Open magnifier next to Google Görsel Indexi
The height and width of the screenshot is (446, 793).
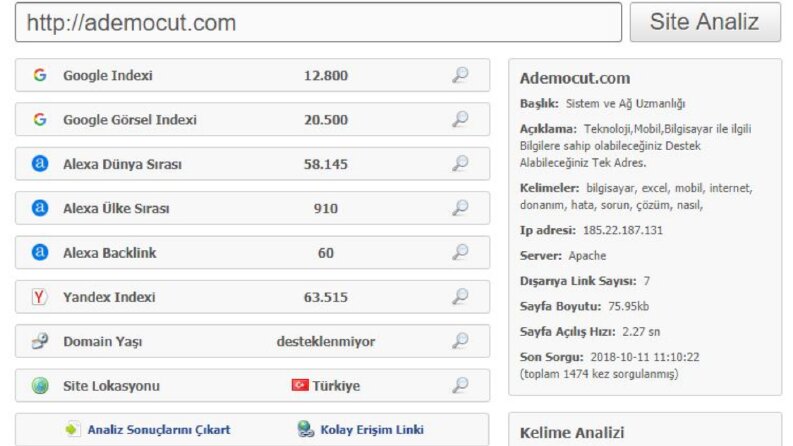[x=460, y=119]
